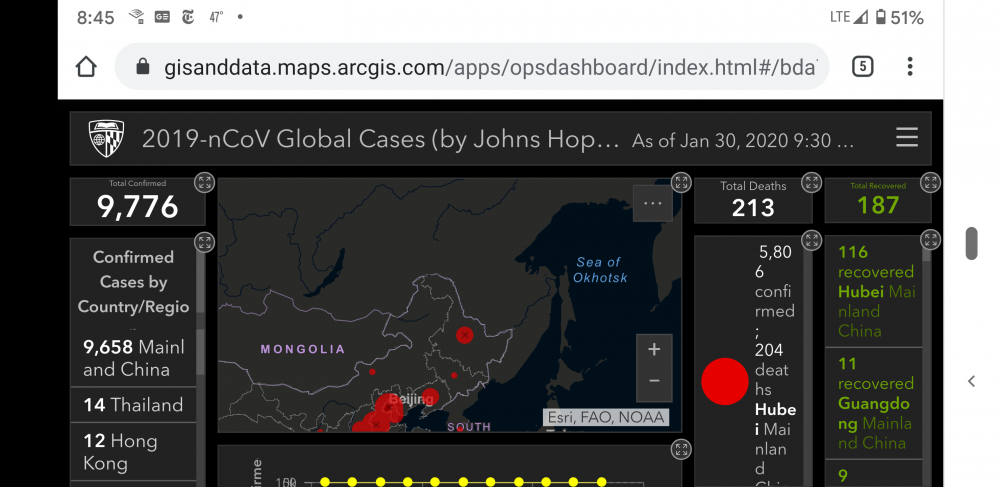Click the Sea of Okhotsk label
The height and width of the screenshot is (487, 1000).
[599, 270]
